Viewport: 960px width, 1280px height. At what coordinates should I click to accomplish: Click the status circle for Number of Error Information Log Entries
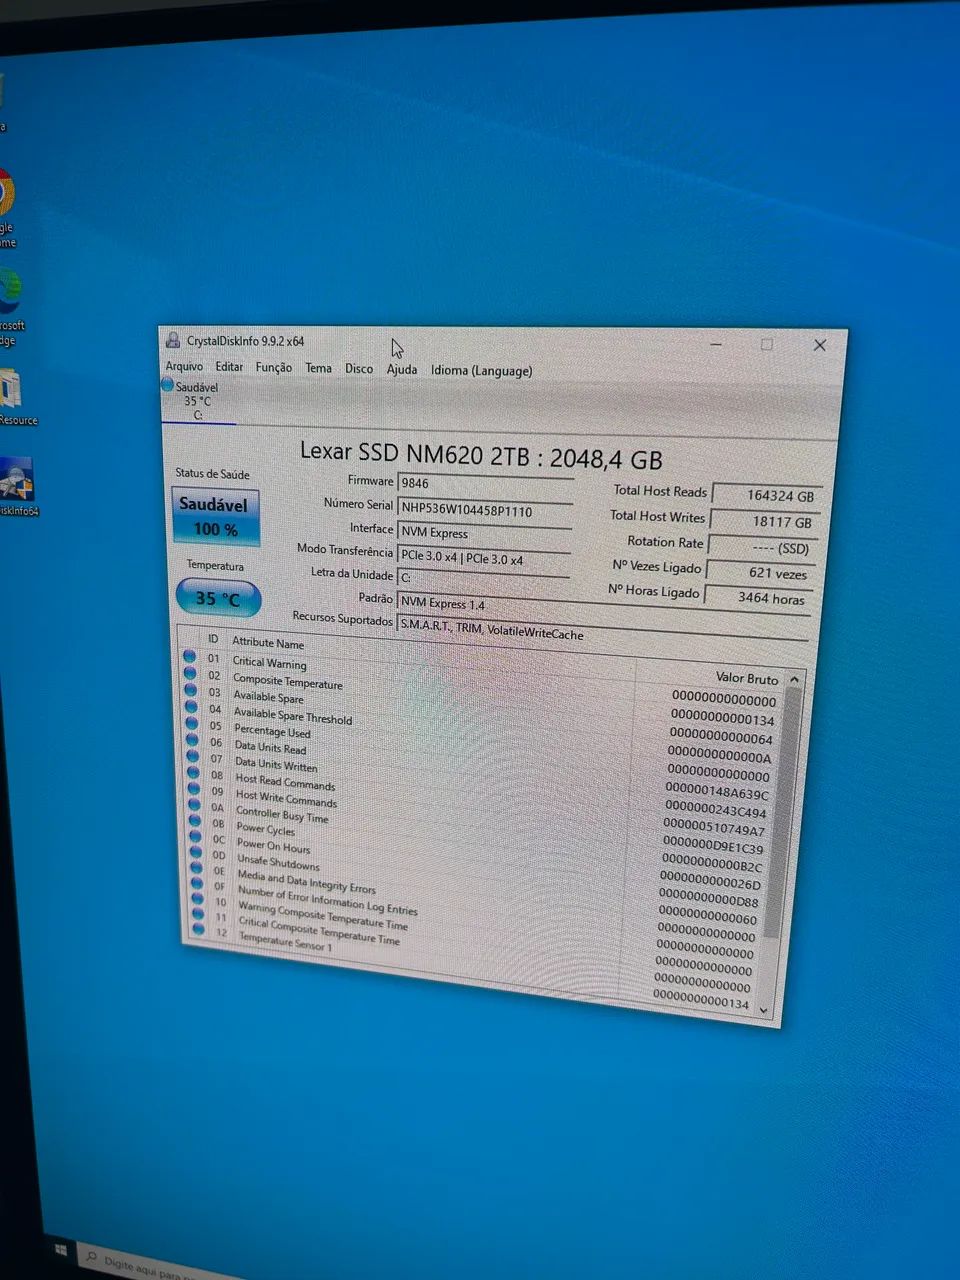tap(197, 885)
